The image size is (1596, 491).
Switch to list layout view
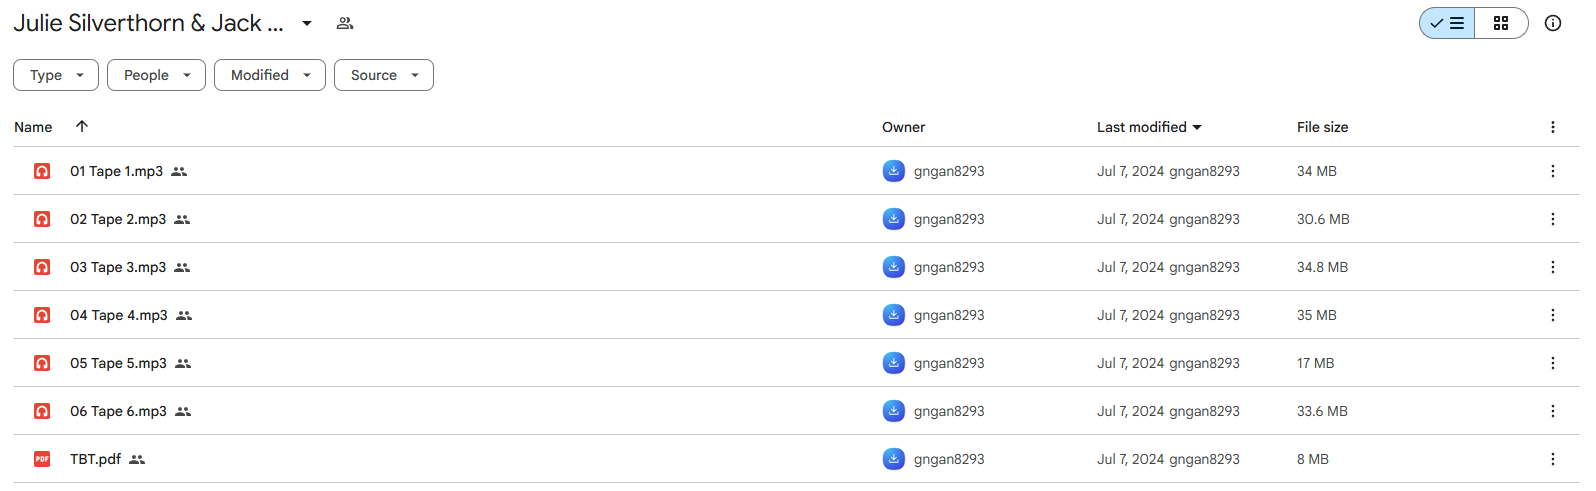click(x=1447, y=23)
